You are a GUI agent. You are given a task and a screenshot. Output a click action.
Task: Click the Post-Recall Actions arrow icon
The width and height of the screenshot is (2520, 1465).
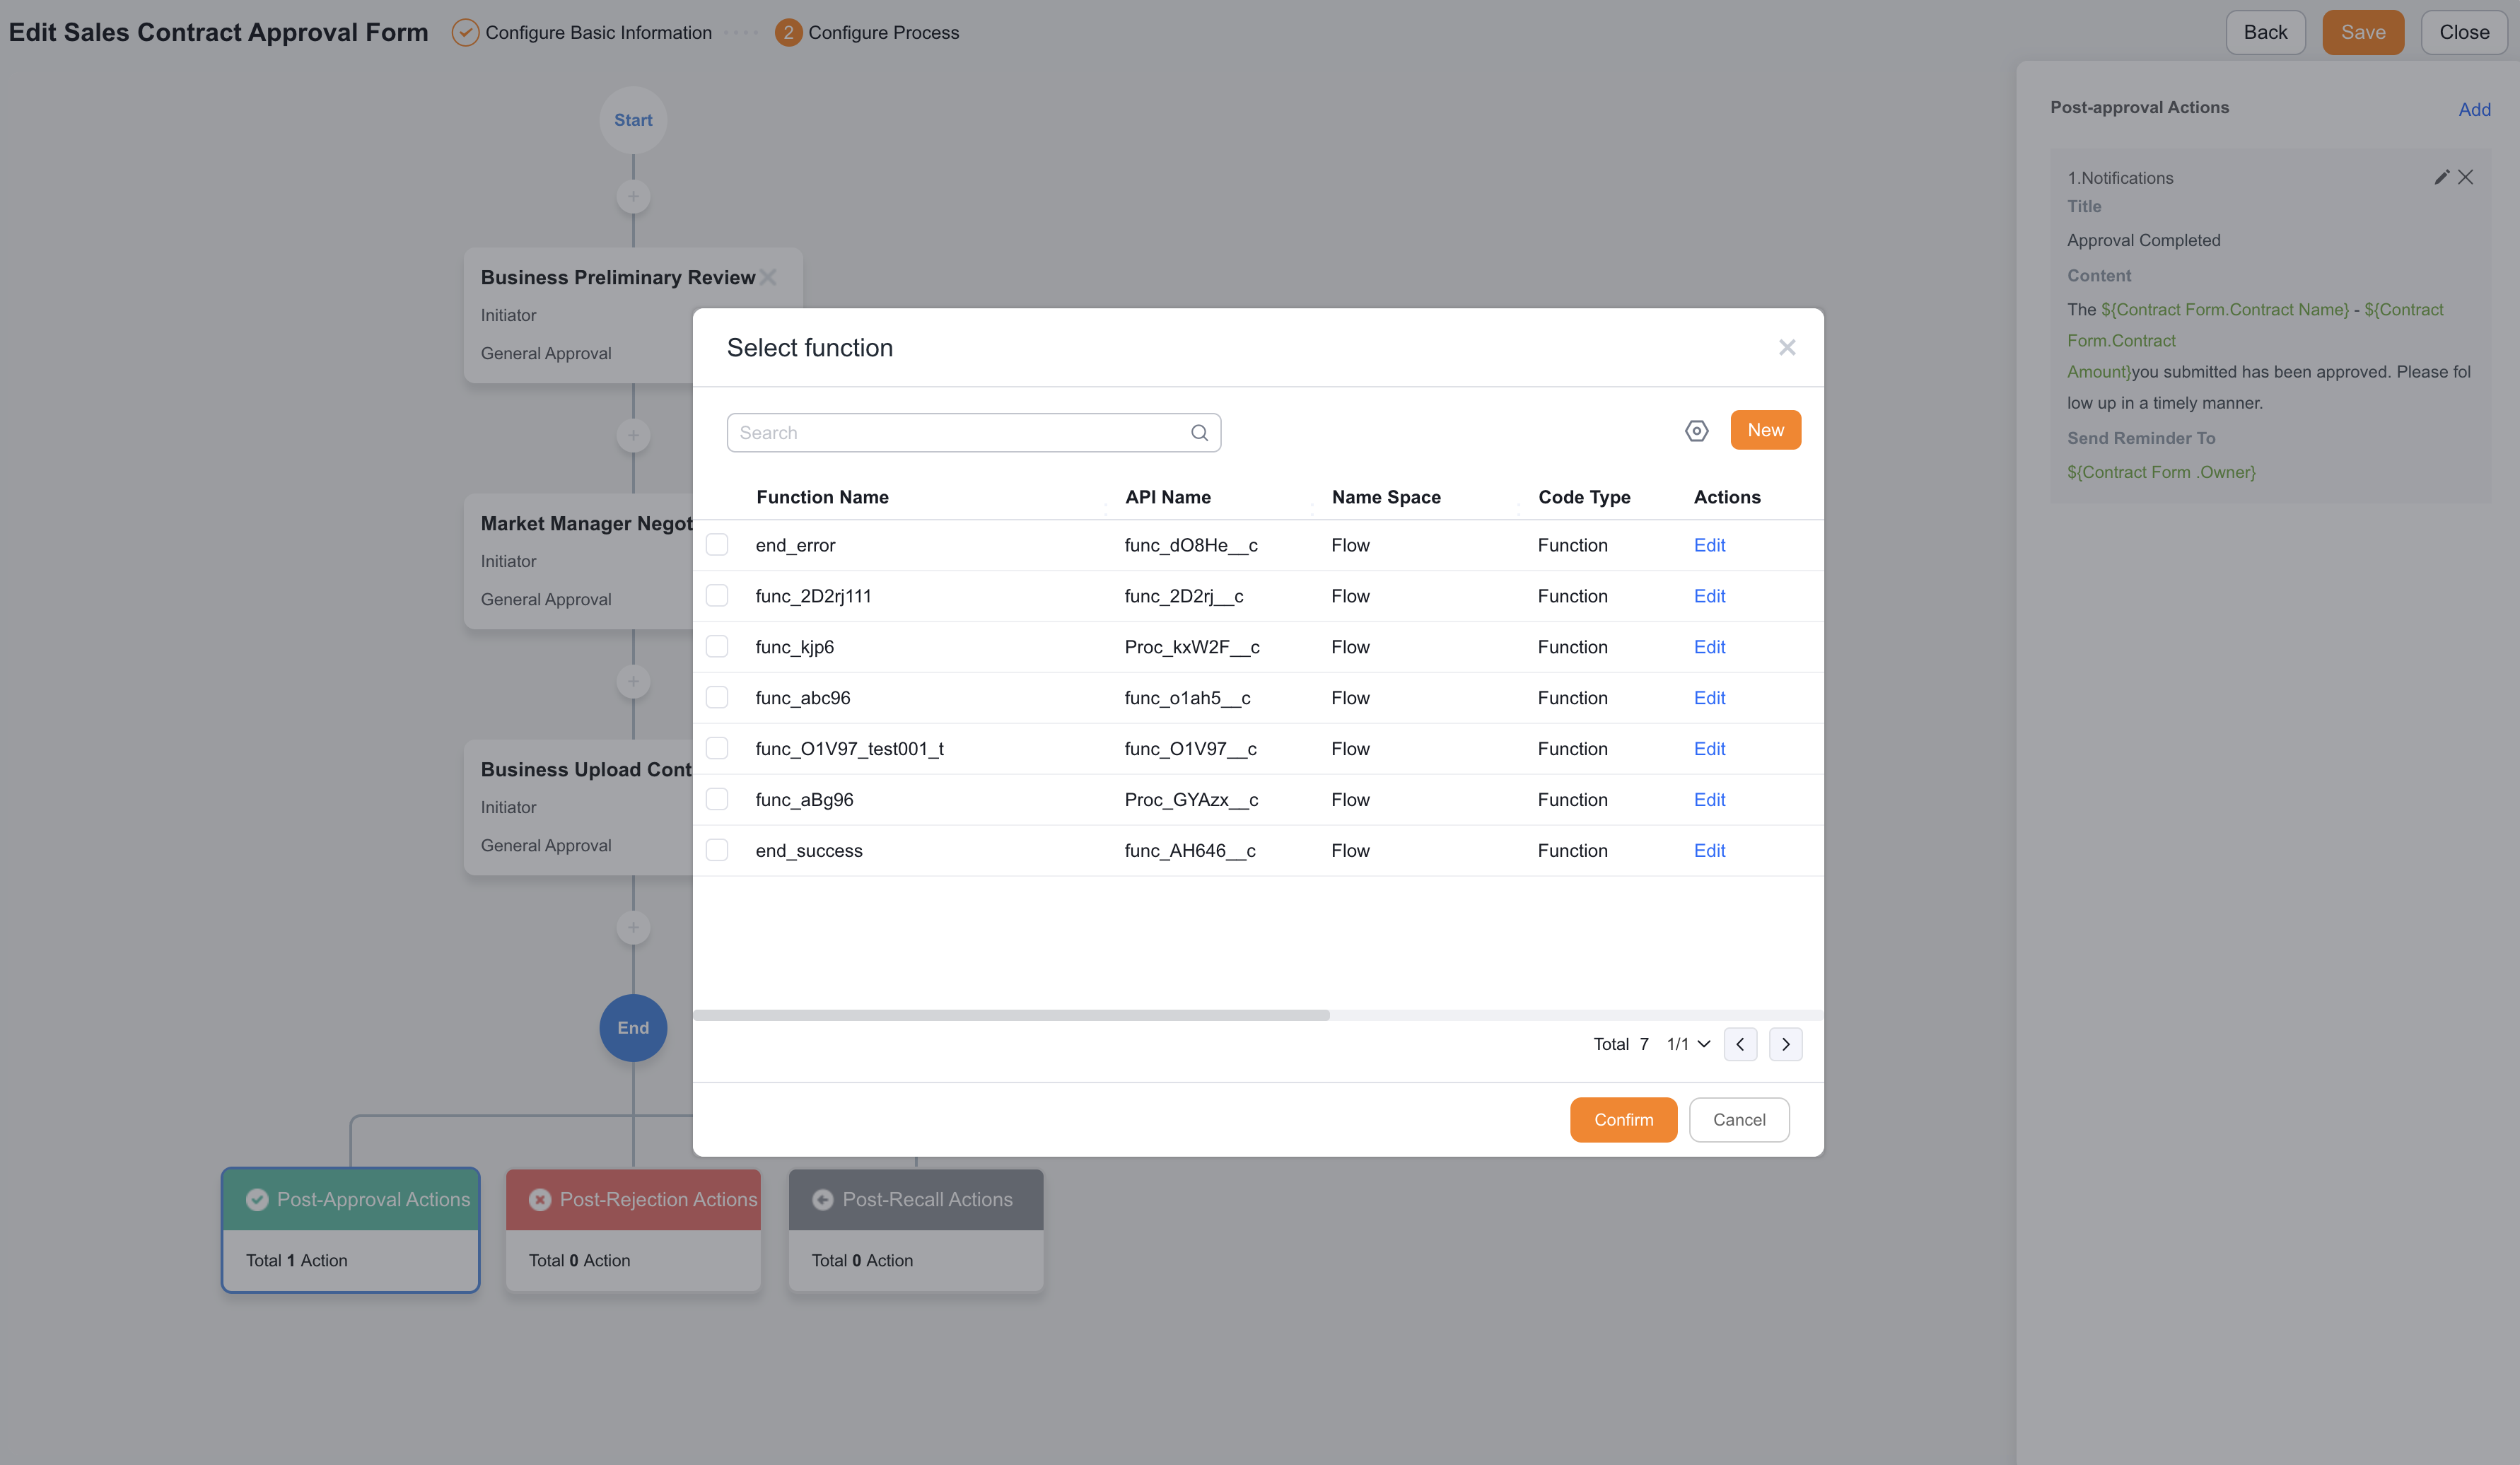822,1199
